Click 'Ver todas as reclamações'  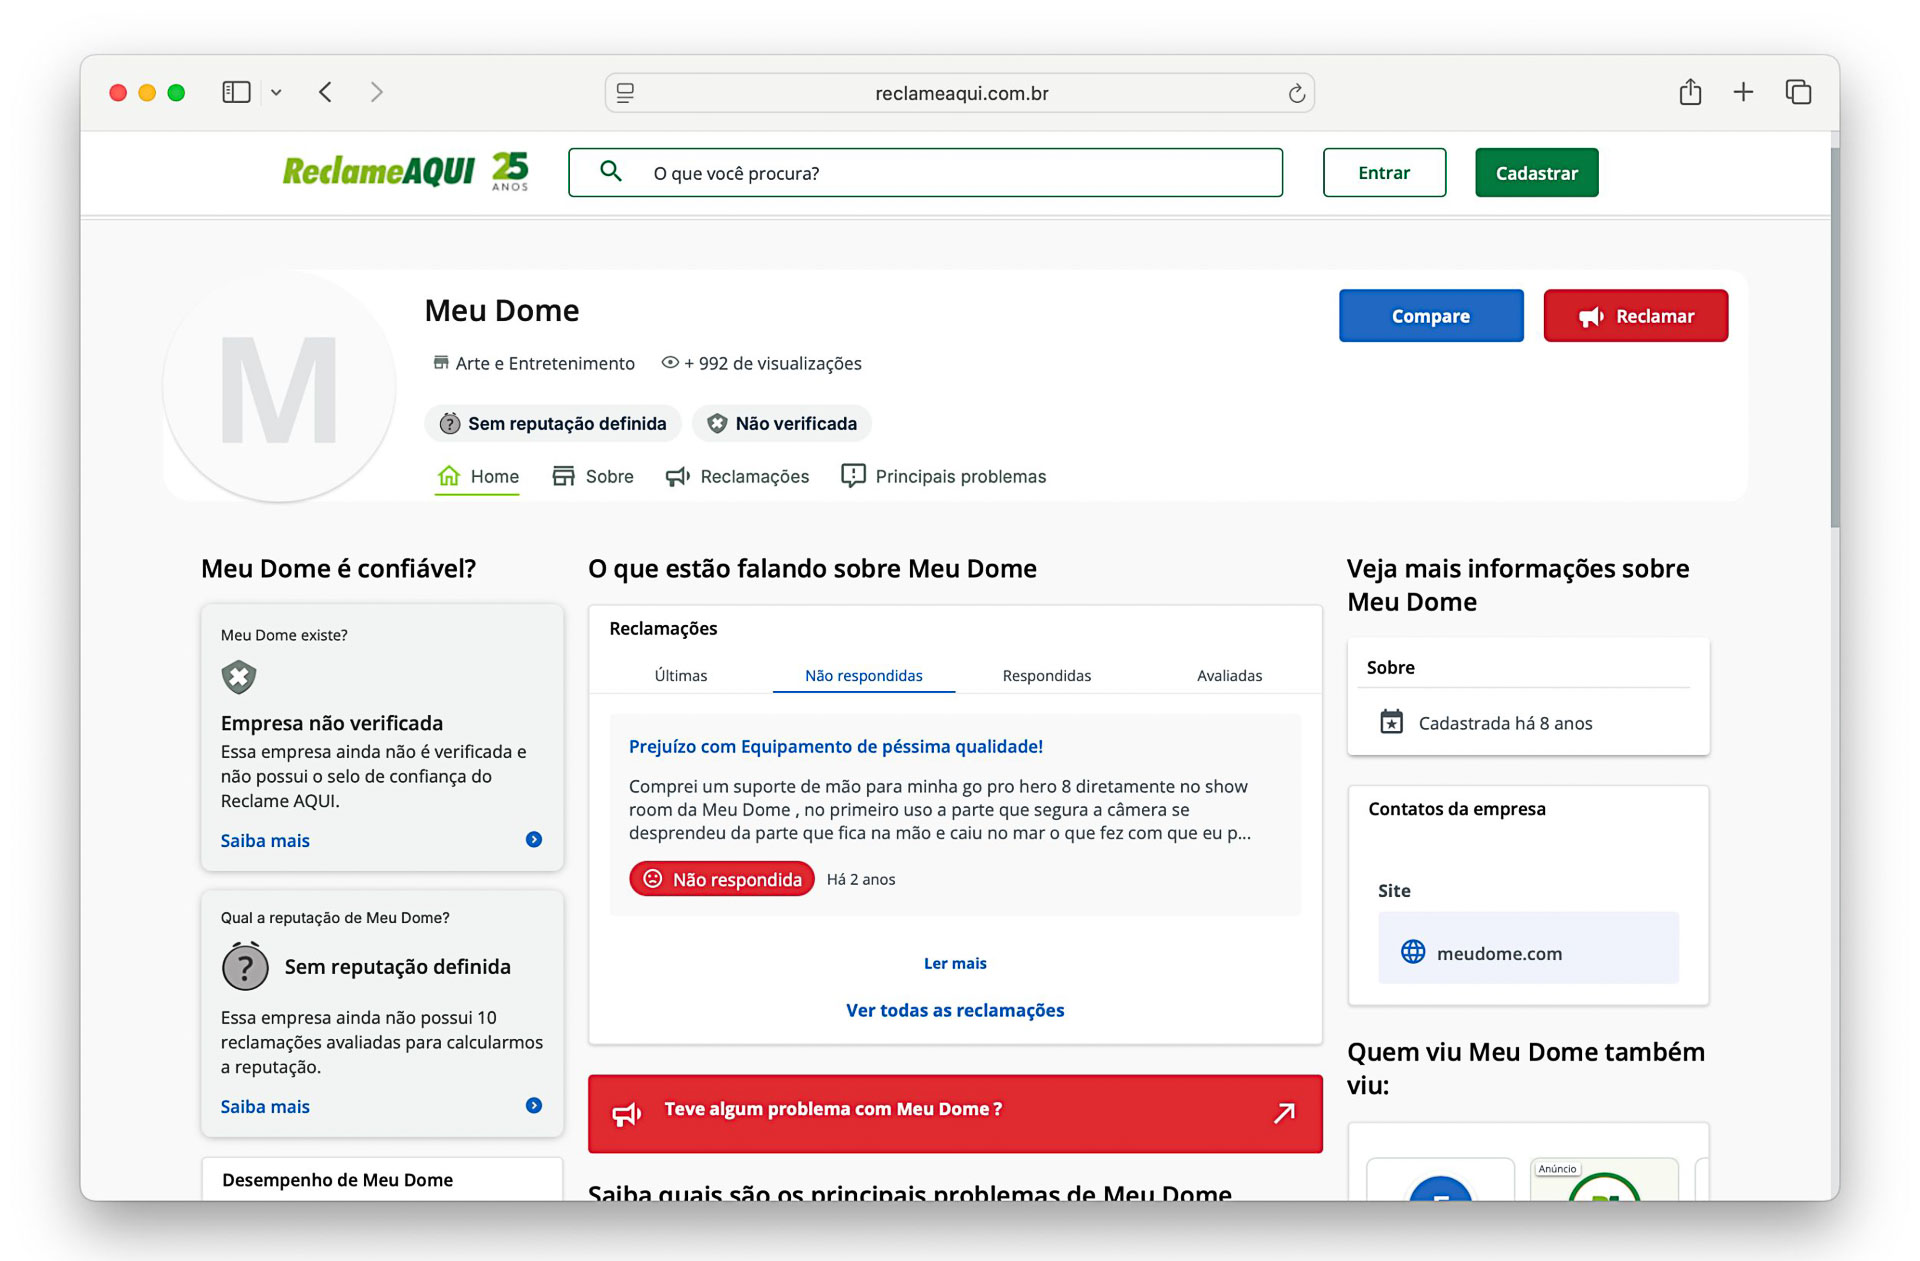[955, 1011]
